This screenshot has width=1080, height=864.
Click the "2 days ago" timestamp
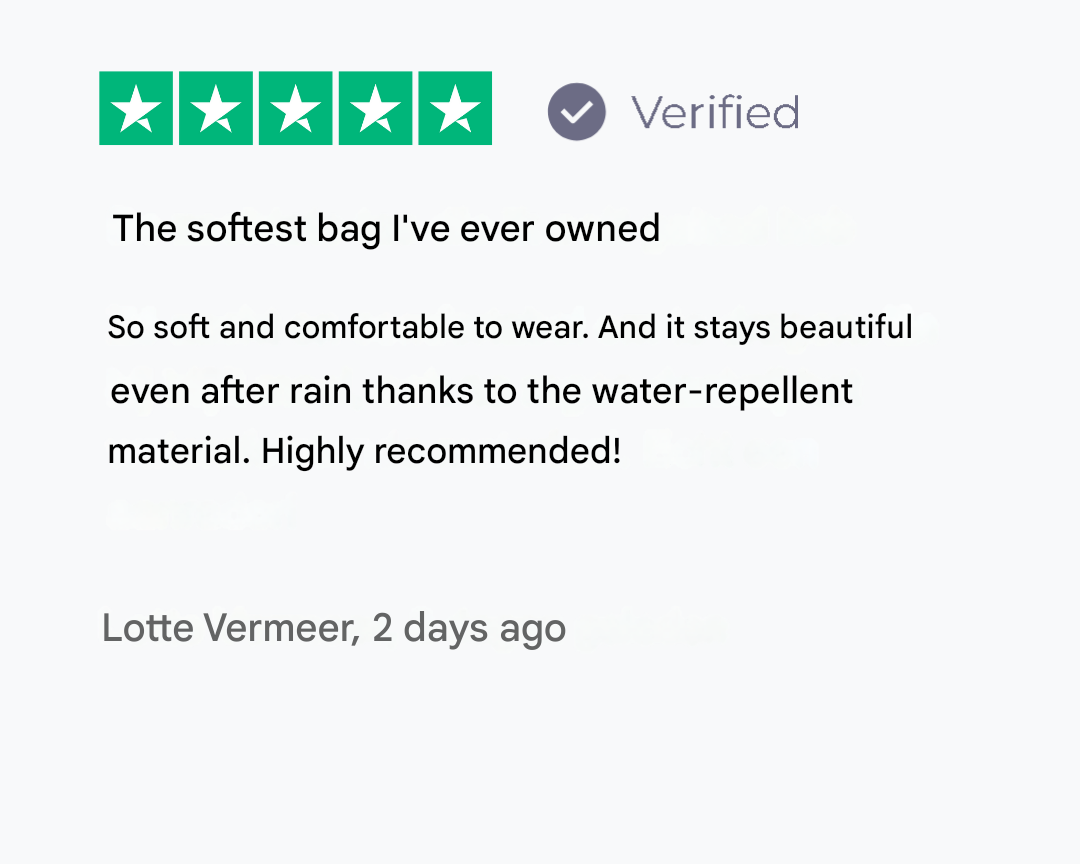[469, 628]
